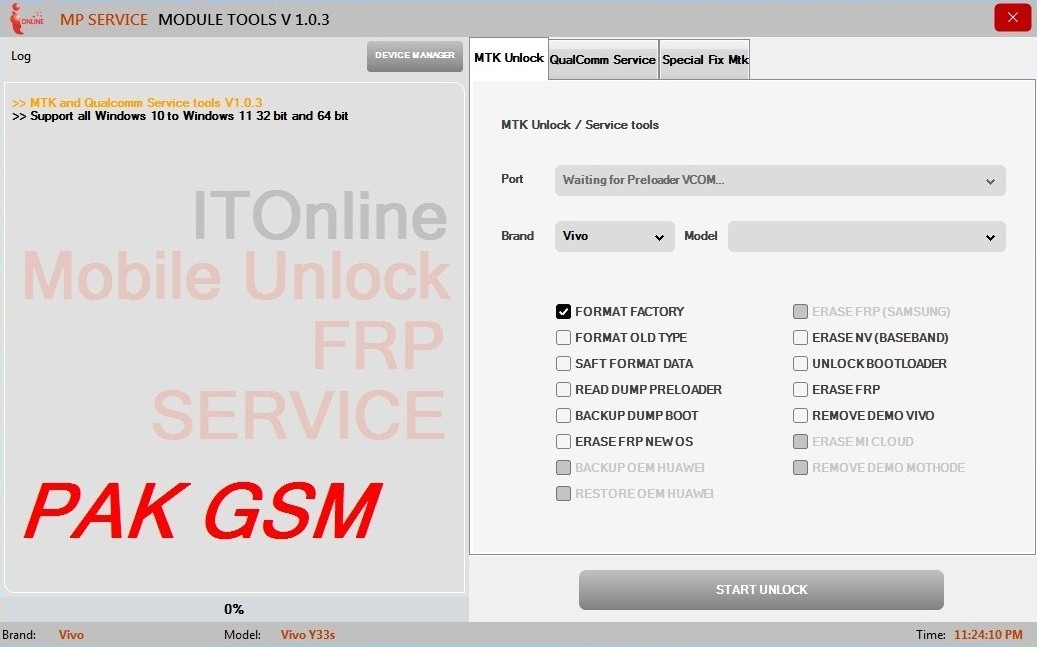Open the Brand dropdown showing Vivo
1037x647 pixels.
(614, 236)
